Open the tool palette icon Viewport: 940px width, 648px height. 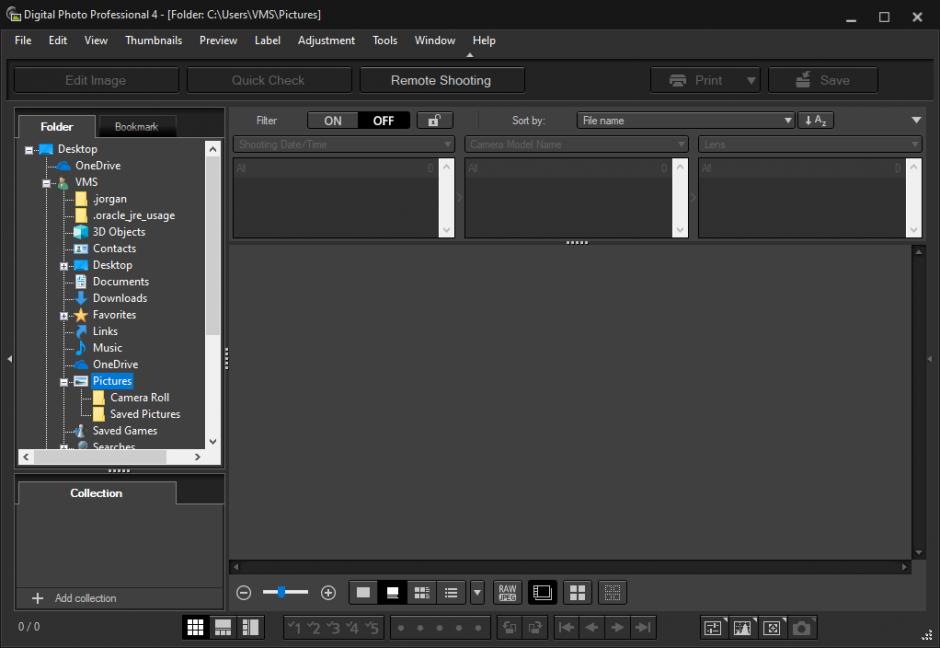tap(713, 628)
